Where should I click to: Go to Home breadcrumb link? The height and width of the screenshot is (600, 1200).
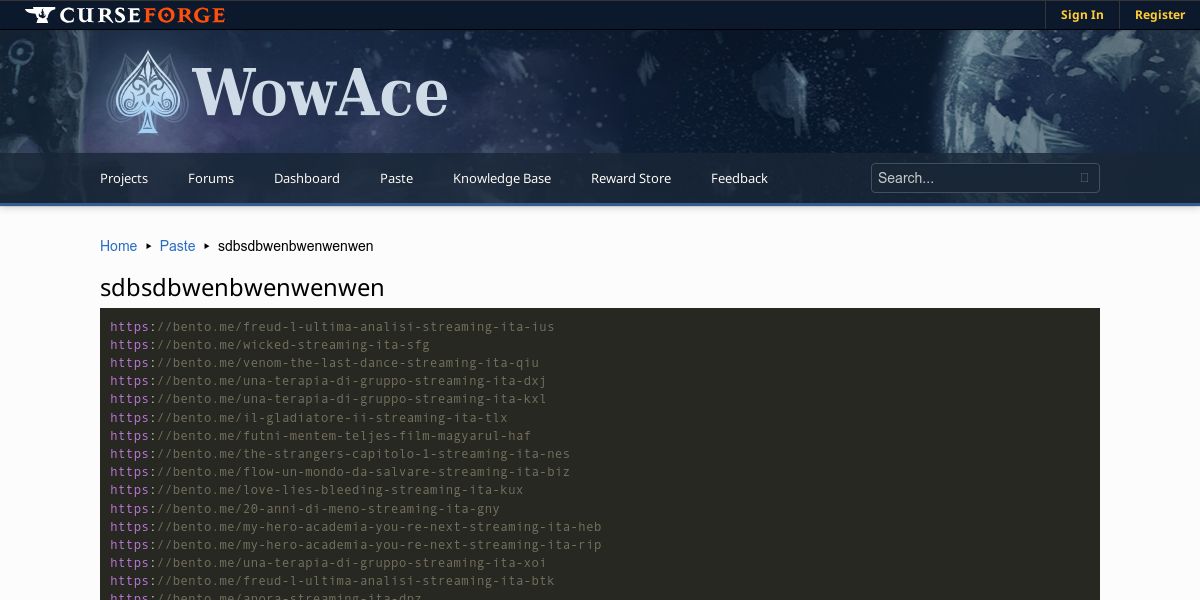pos(118,246)
